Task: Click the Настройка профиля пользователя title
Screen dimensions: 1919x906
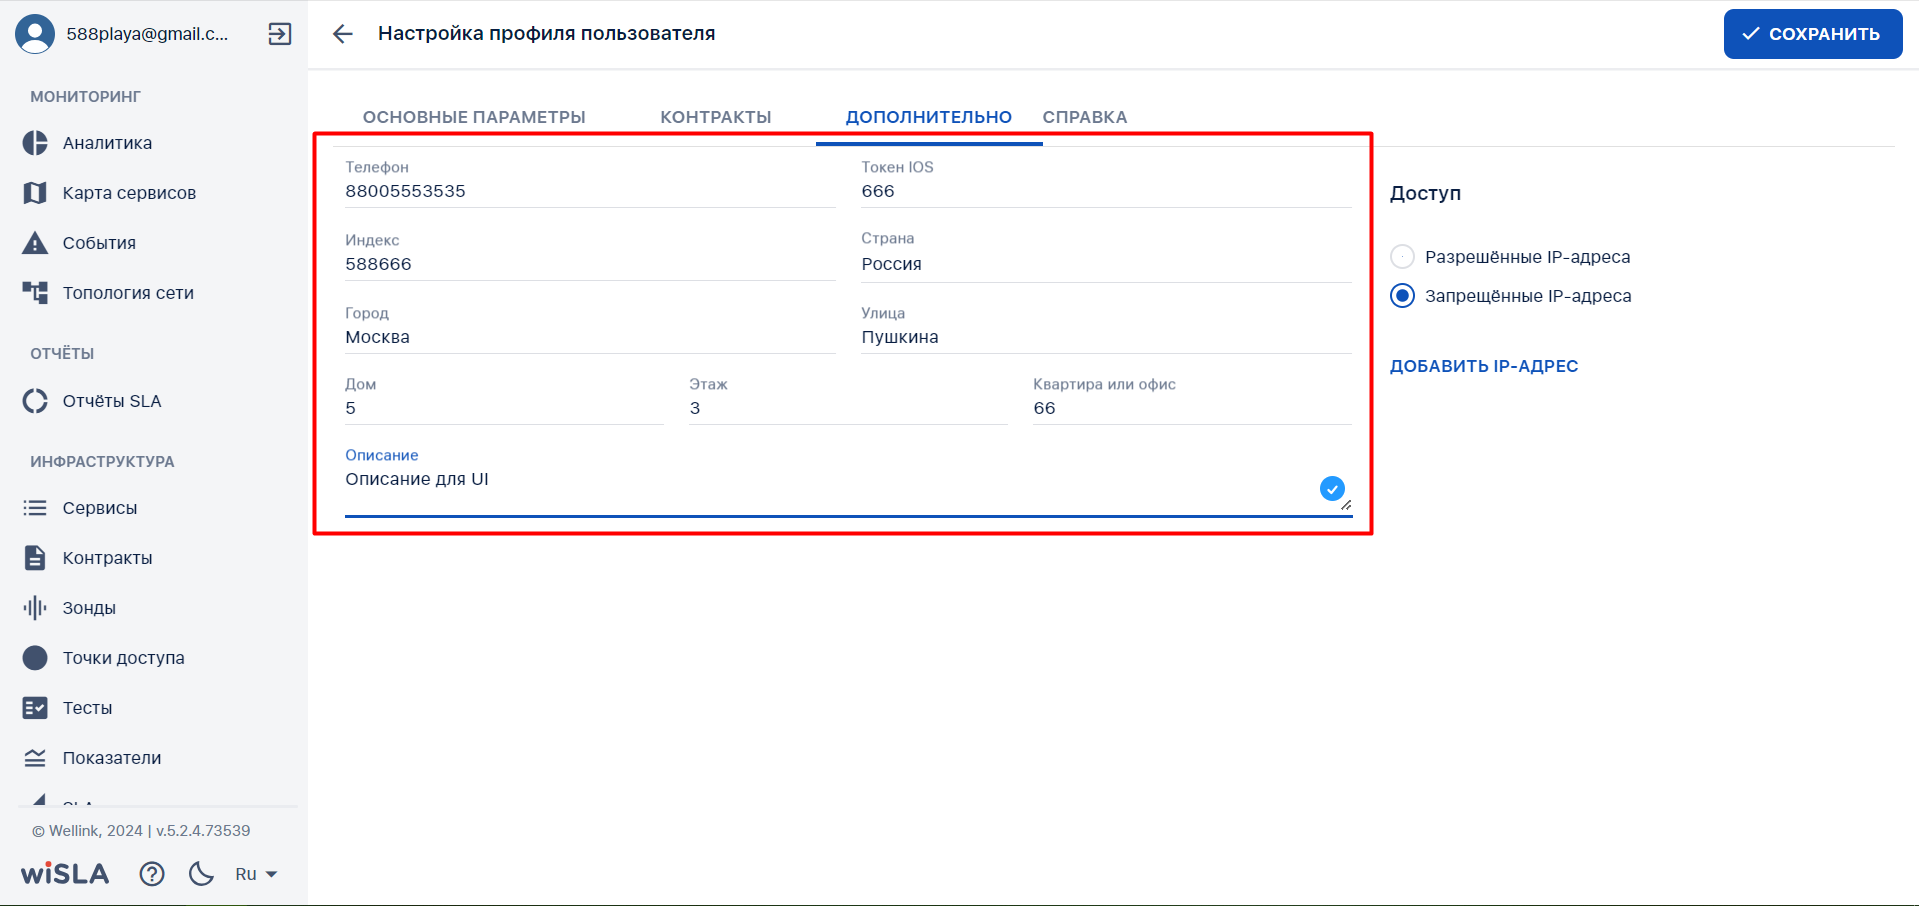Action: (546, 34)
